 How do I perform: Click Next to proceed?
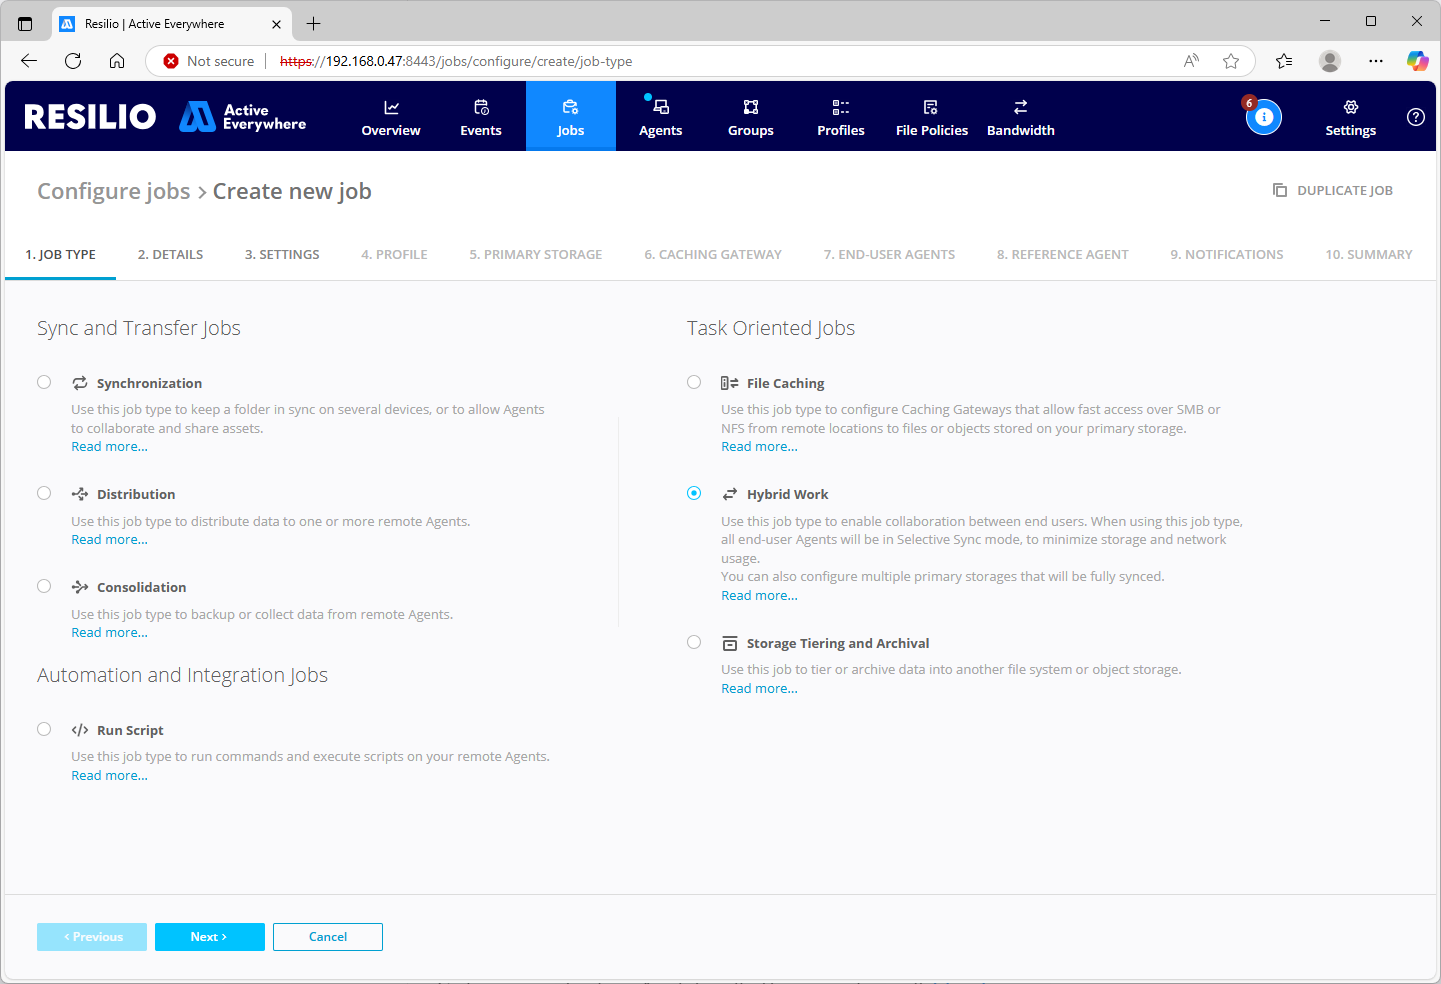click(209, 937)
